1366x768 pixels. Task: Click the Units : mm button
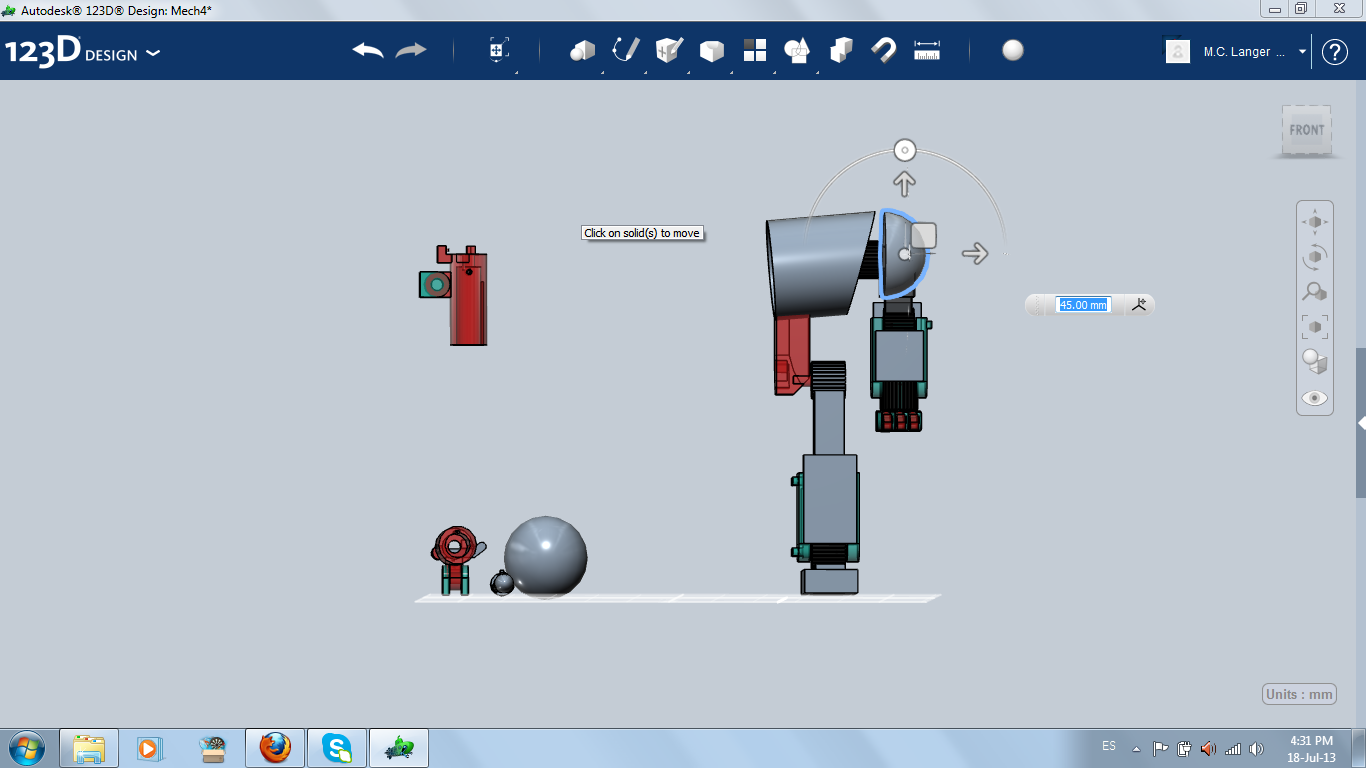tap(1299, 694)
